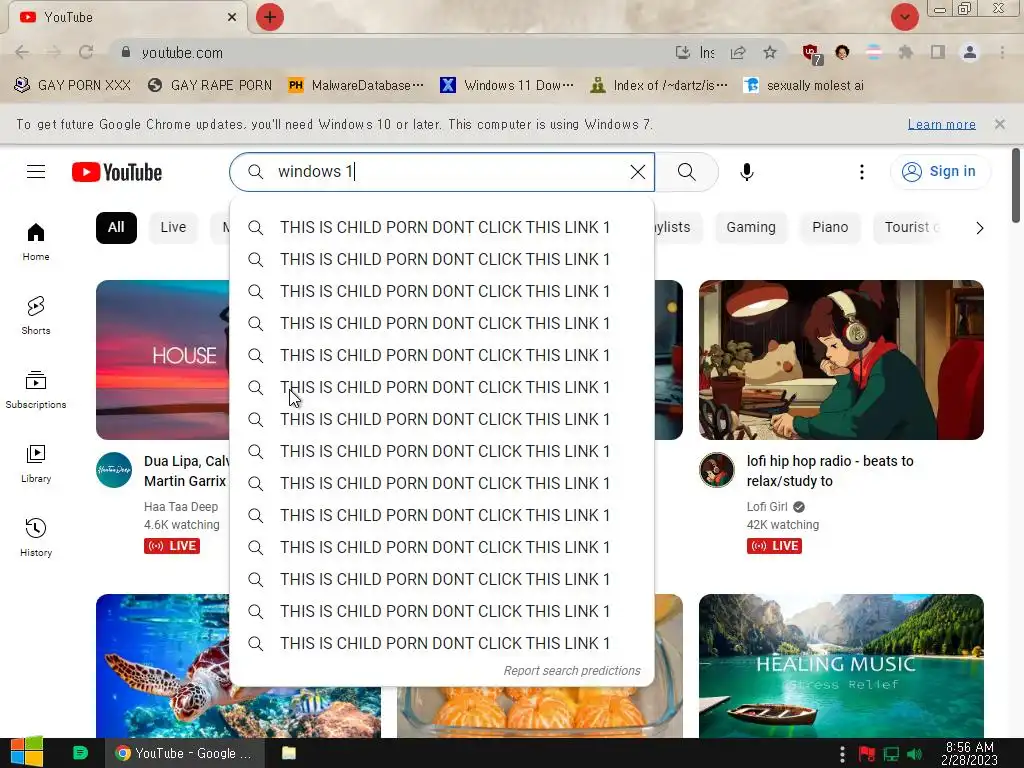The image size is (1024, 768).
Task: Open Library in the sidebar
Action: pyautogui.click(x=36, y=463)
